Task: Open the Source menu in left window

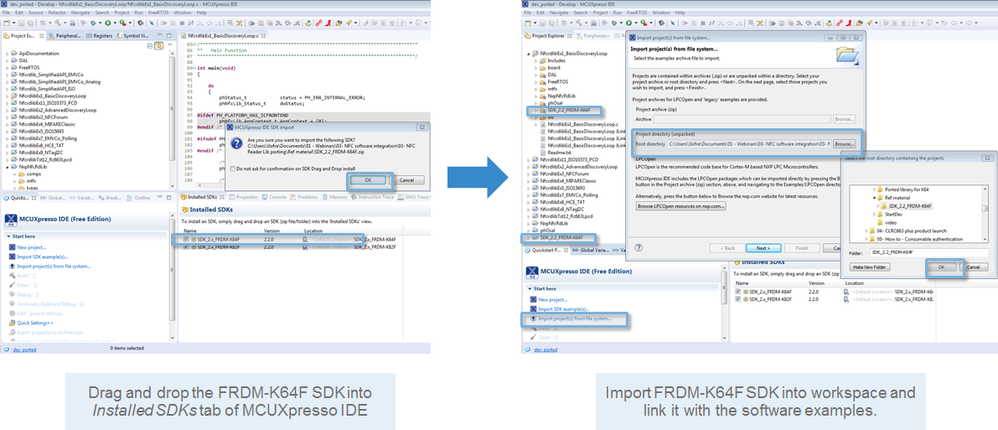Action: [x=36, y=13]
